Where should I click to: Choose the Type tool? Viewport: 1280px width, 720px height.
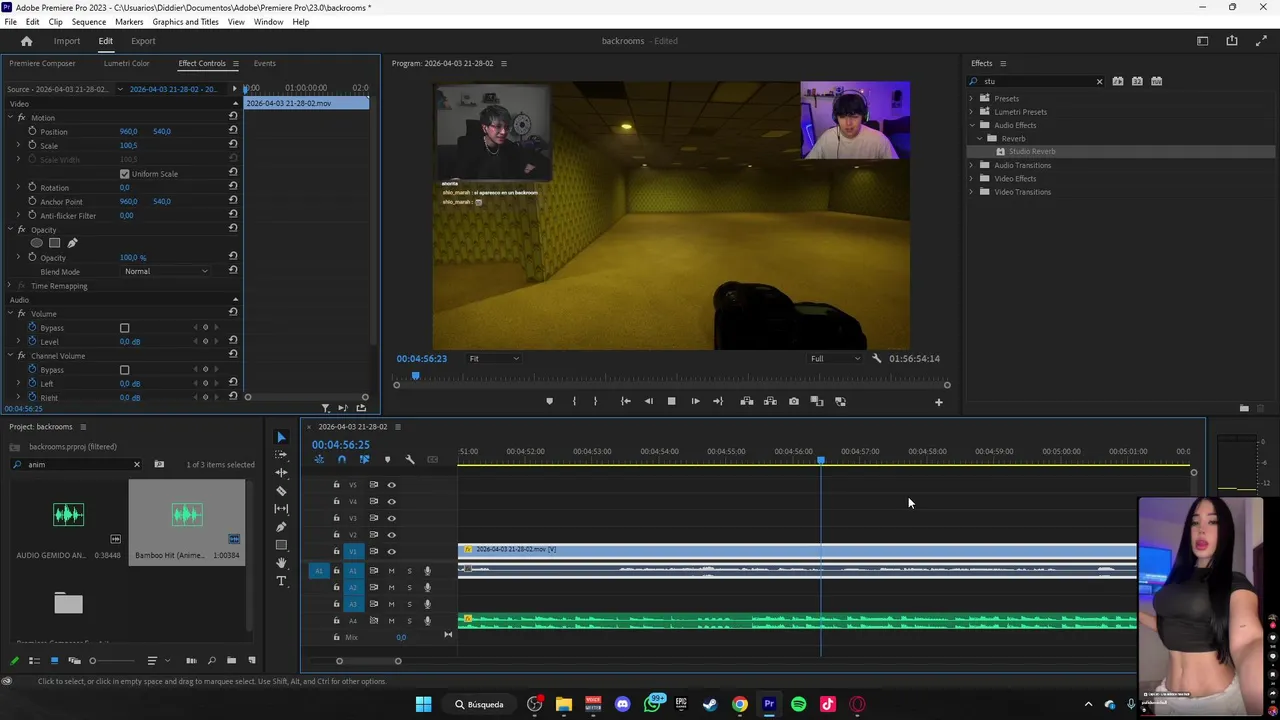[281, 581]
